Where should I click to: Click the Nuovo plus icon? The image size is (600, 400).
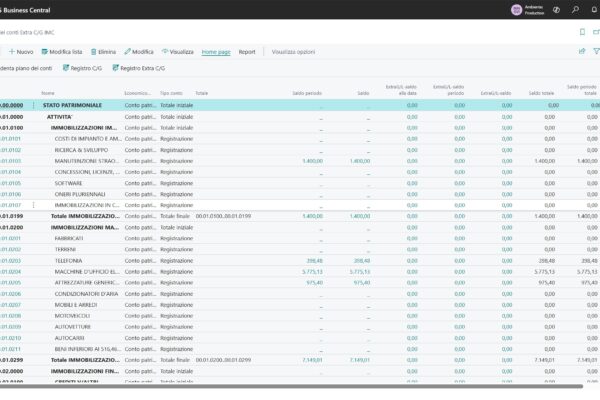11,51
